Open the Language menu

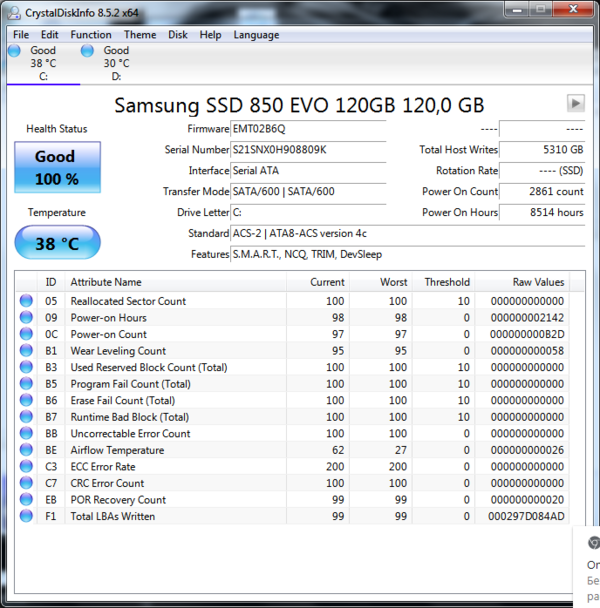(x=256, y=35)
